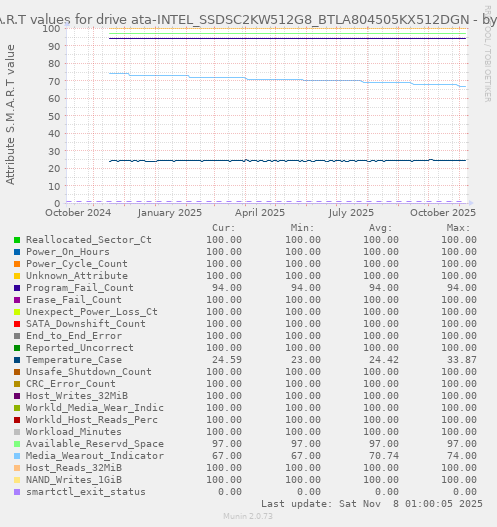
Task: Click the graph title with drive name
Action: (x=248, y=20)
